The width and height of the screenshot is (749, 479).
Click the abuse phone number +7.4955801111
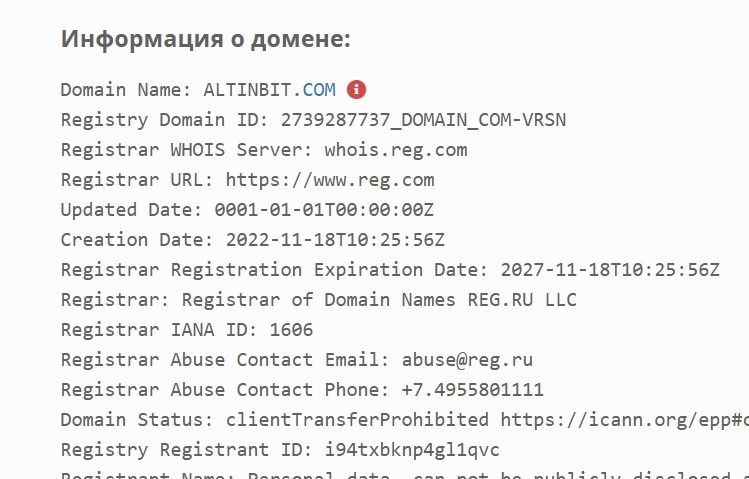473,390
